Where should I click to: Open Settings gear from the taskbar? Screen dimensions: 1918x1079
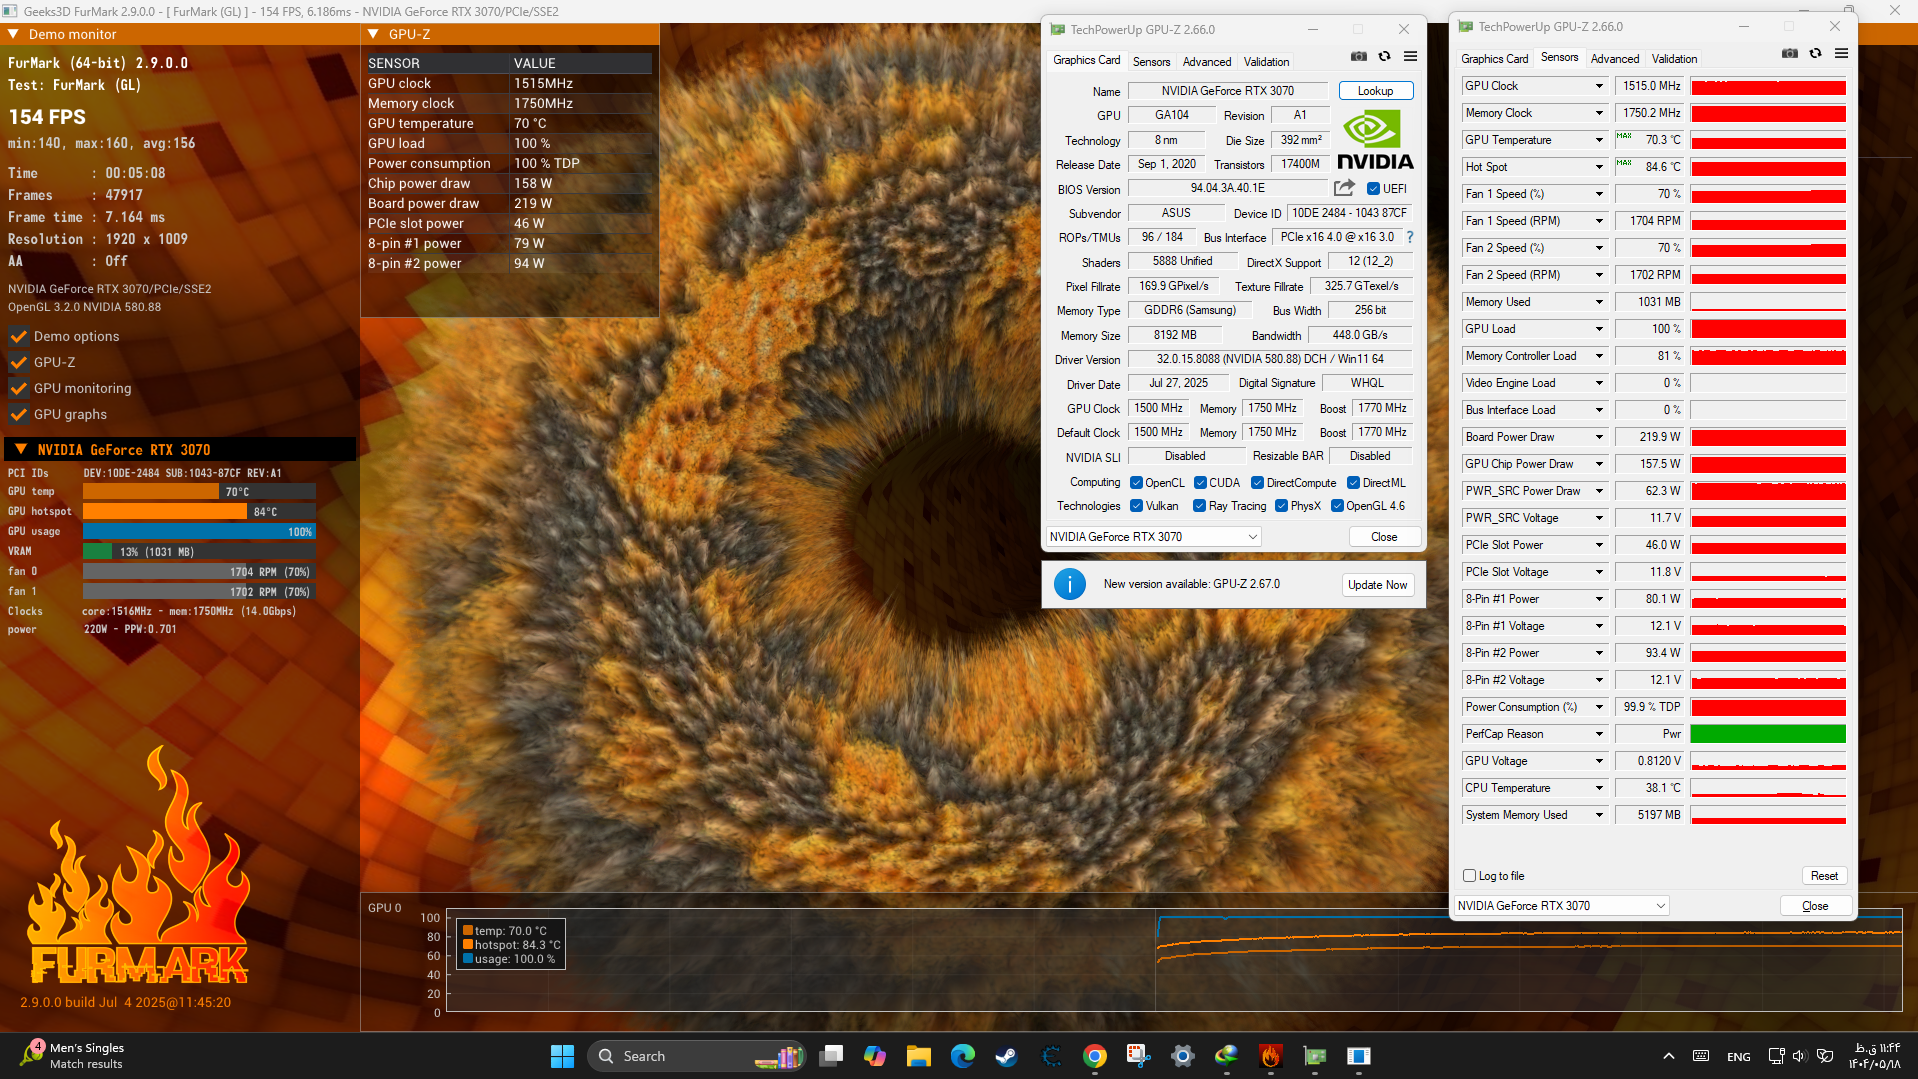click(1183, 1056)
